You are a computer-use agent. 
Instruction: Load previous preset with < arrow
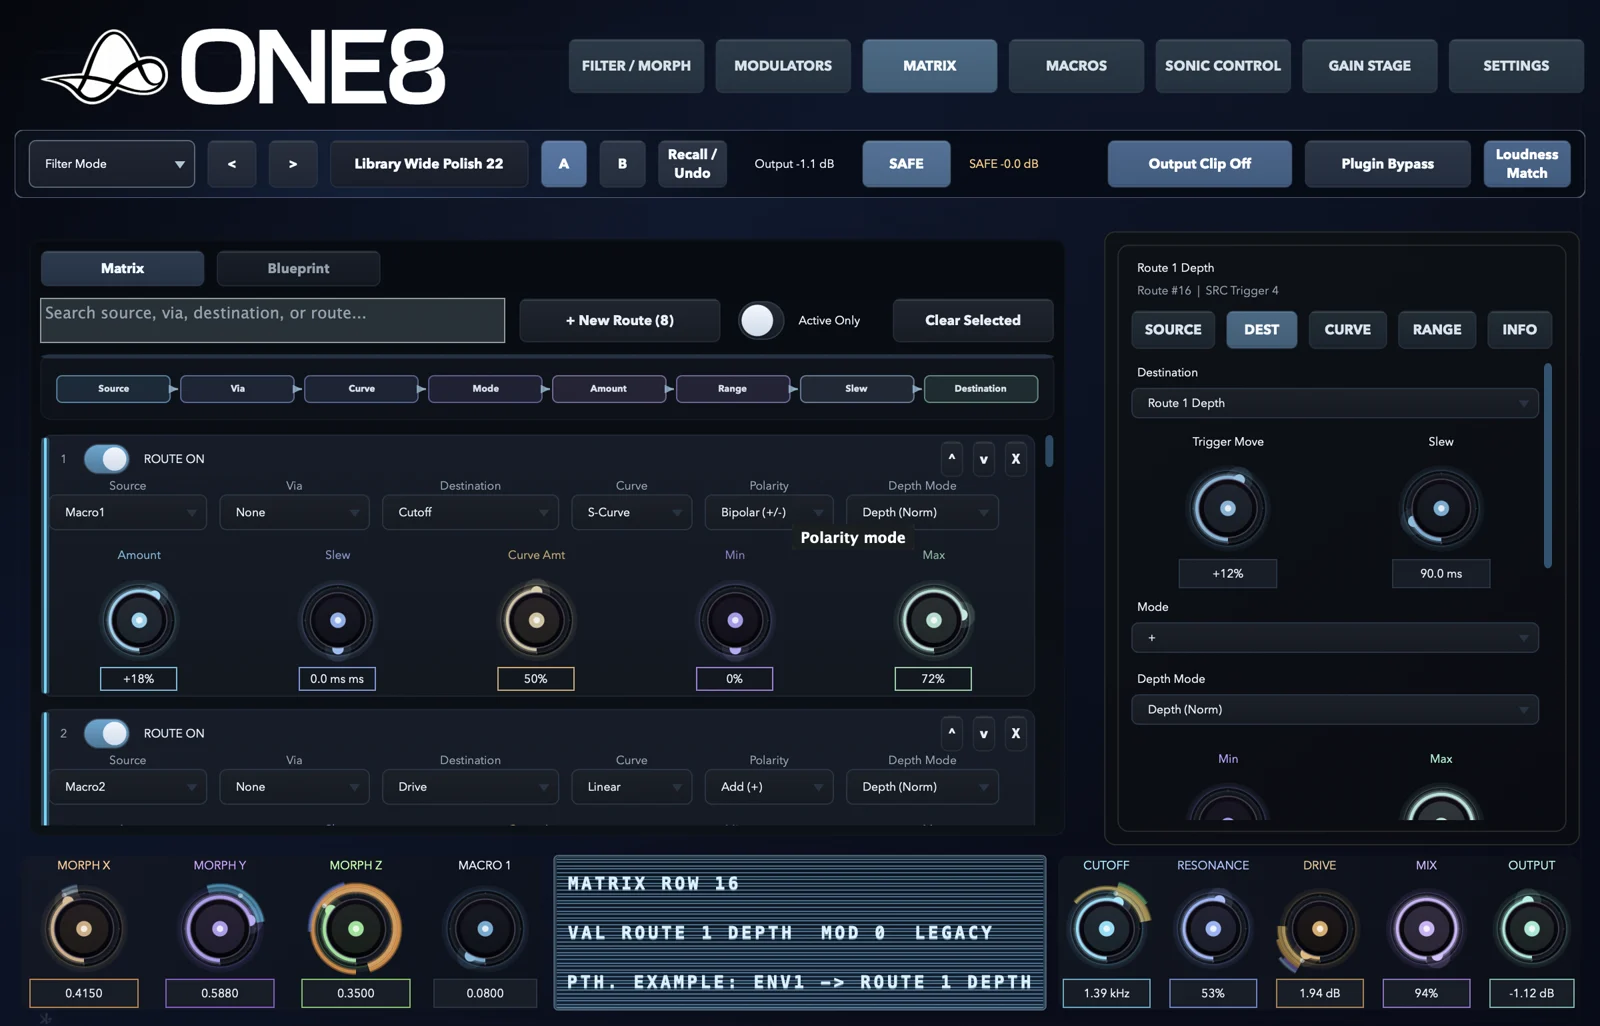(x=232, y=164)
